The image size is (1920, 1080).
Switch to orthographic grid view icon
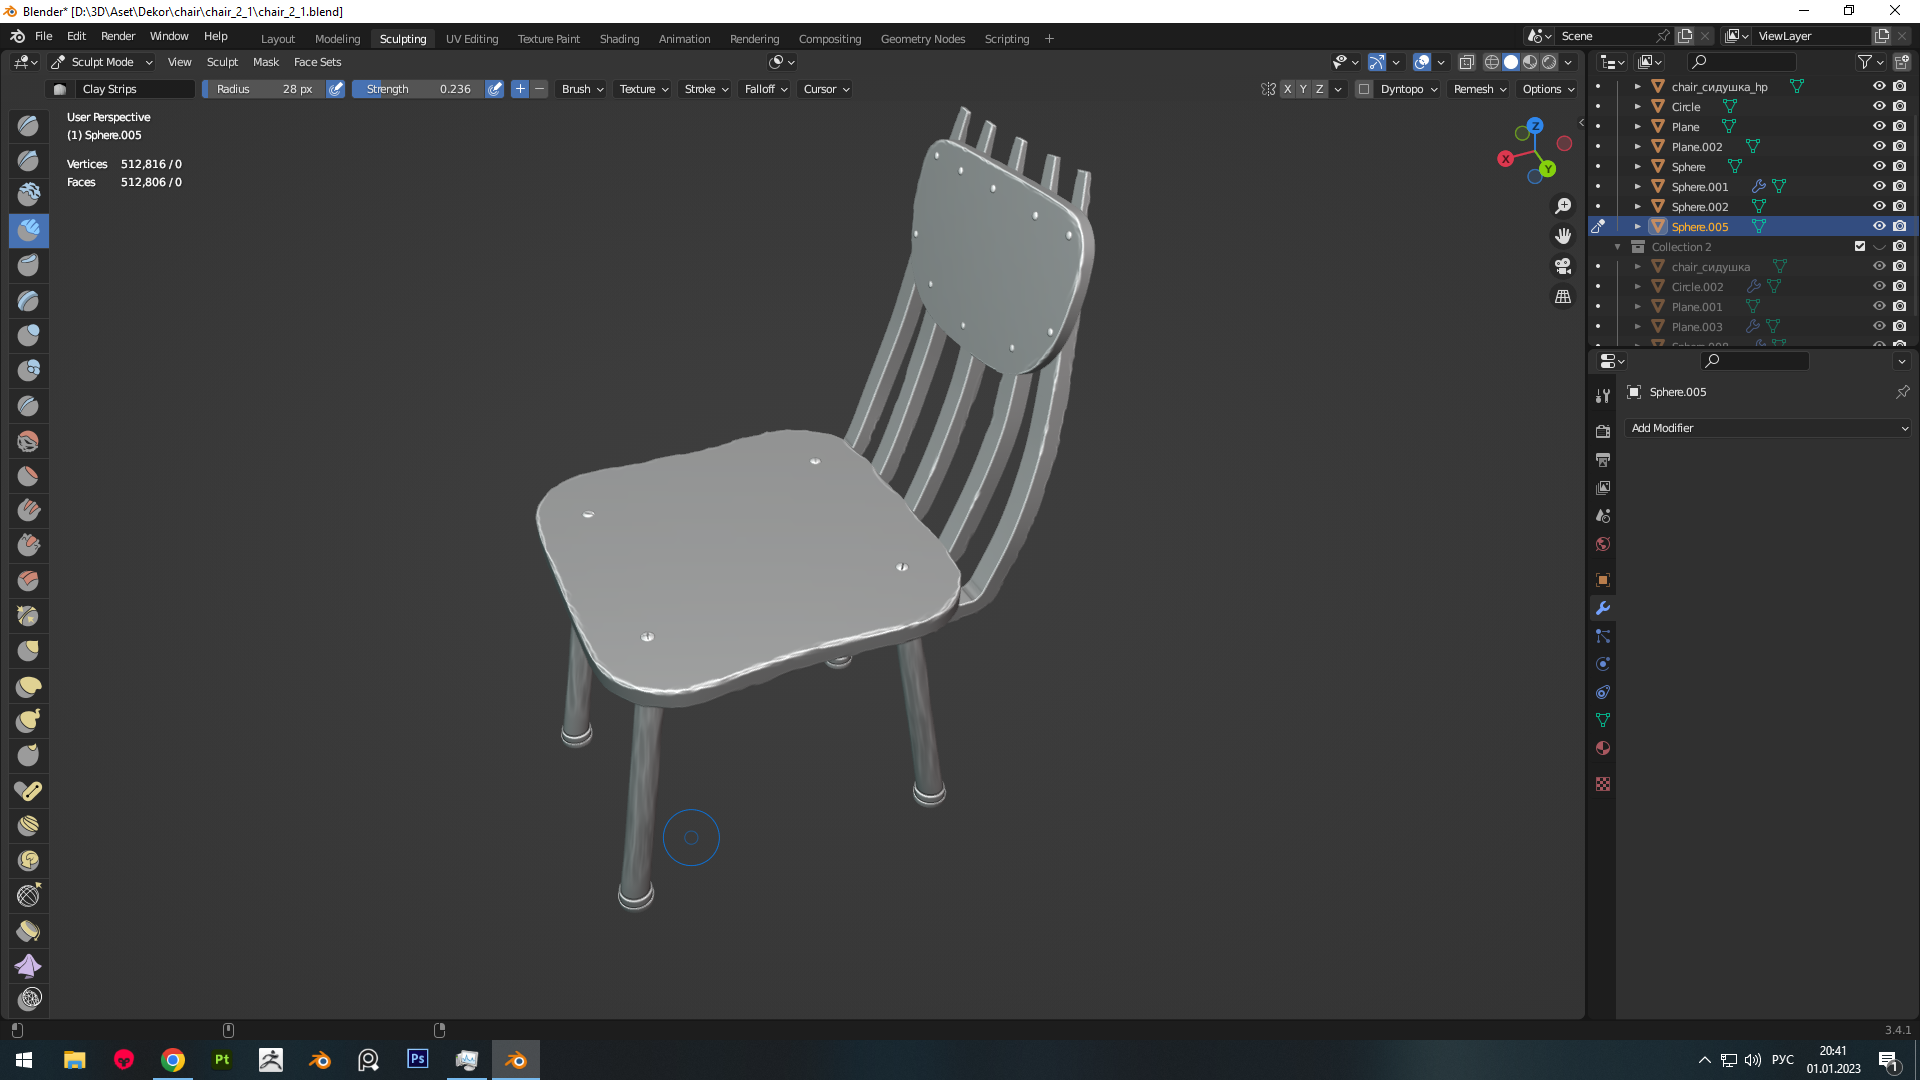[1563, 297]
